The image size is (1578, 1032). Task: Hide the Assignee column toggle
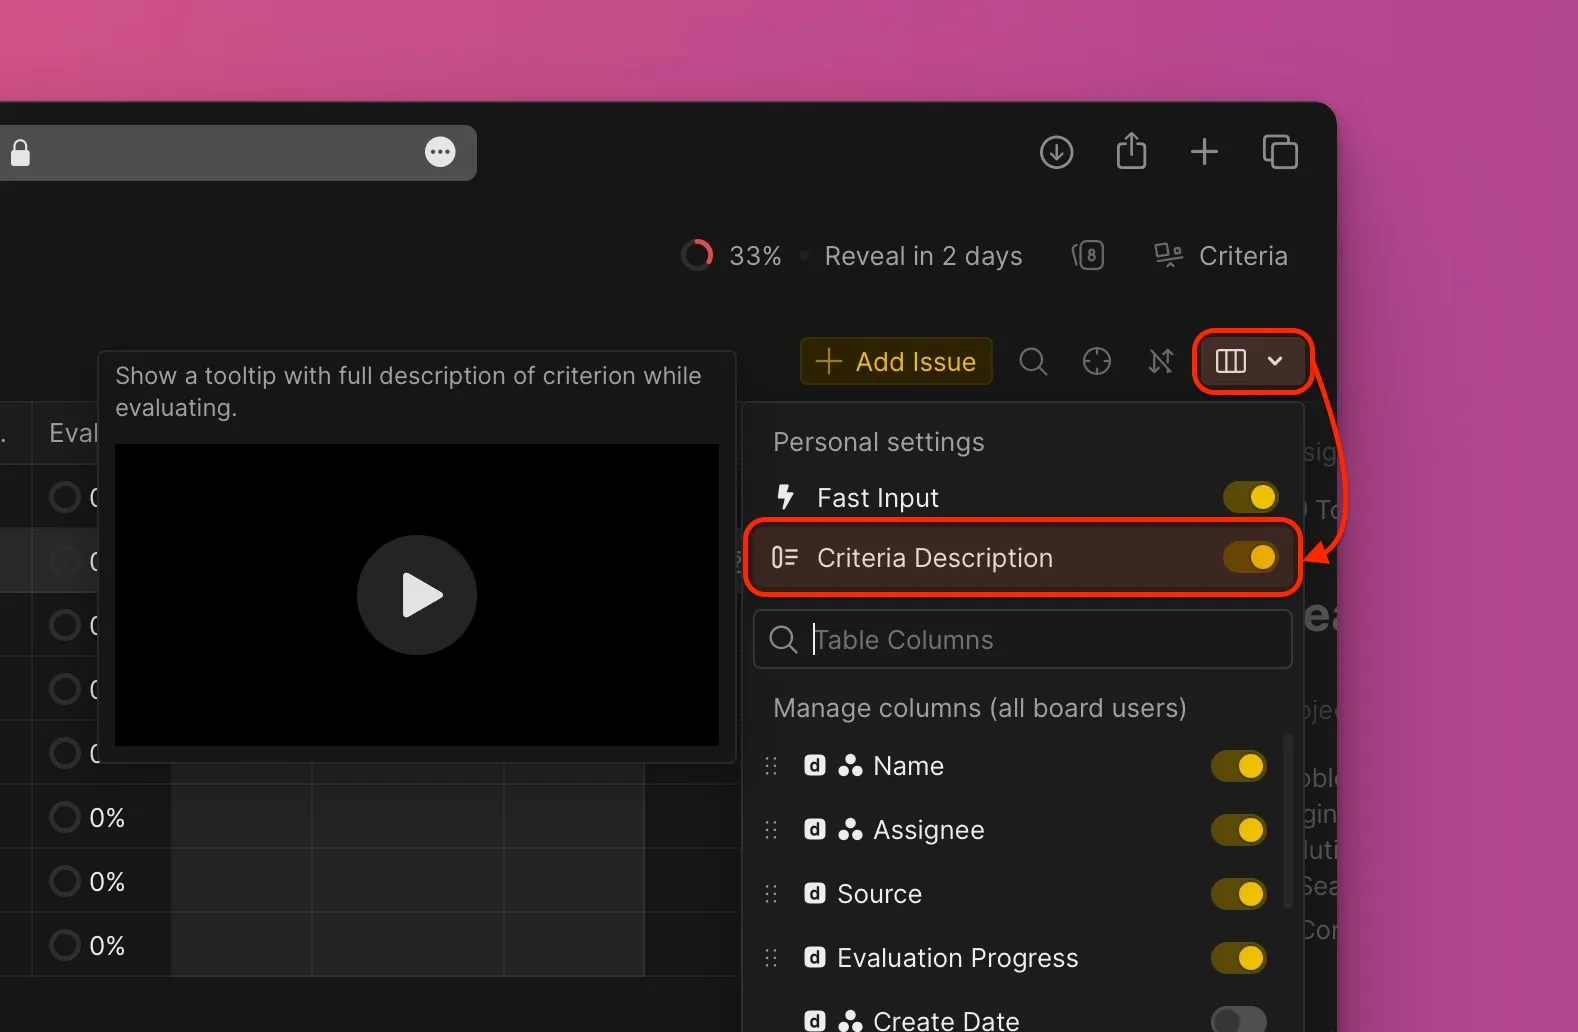[x=1238, y=830]
